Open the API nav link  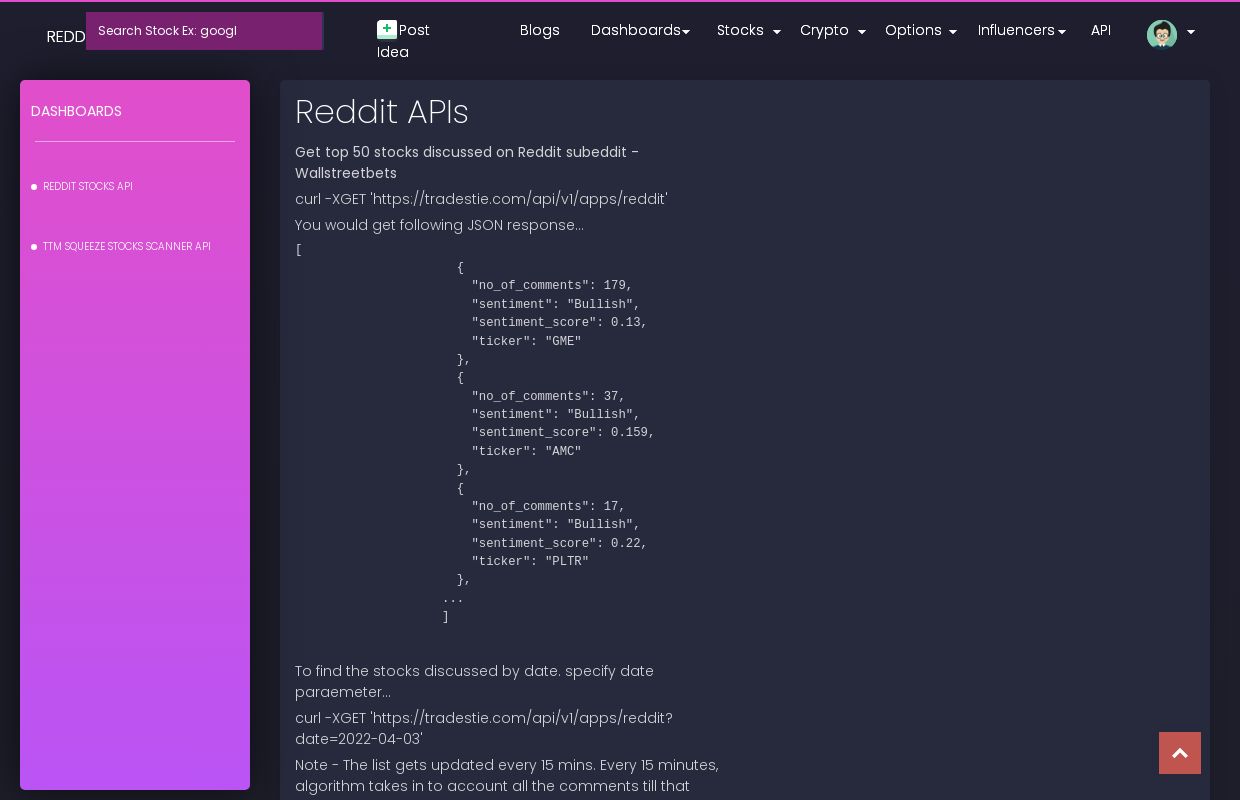click(1101, 30)
